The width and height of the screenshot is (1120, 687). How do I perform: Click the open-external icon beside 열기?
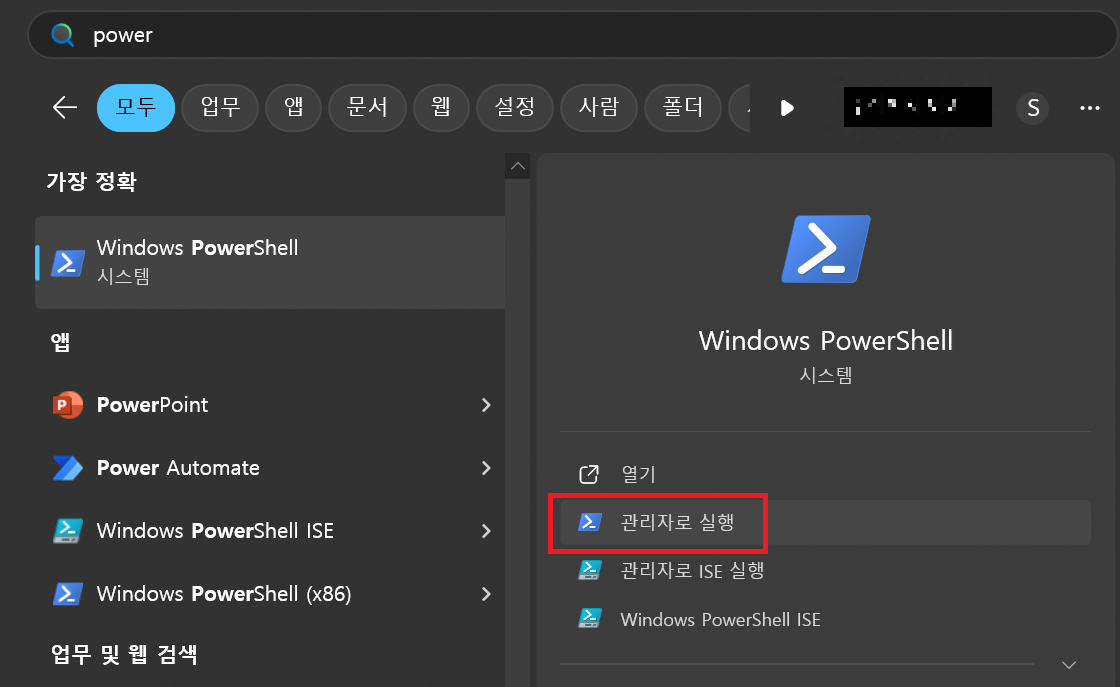(589, 474)
